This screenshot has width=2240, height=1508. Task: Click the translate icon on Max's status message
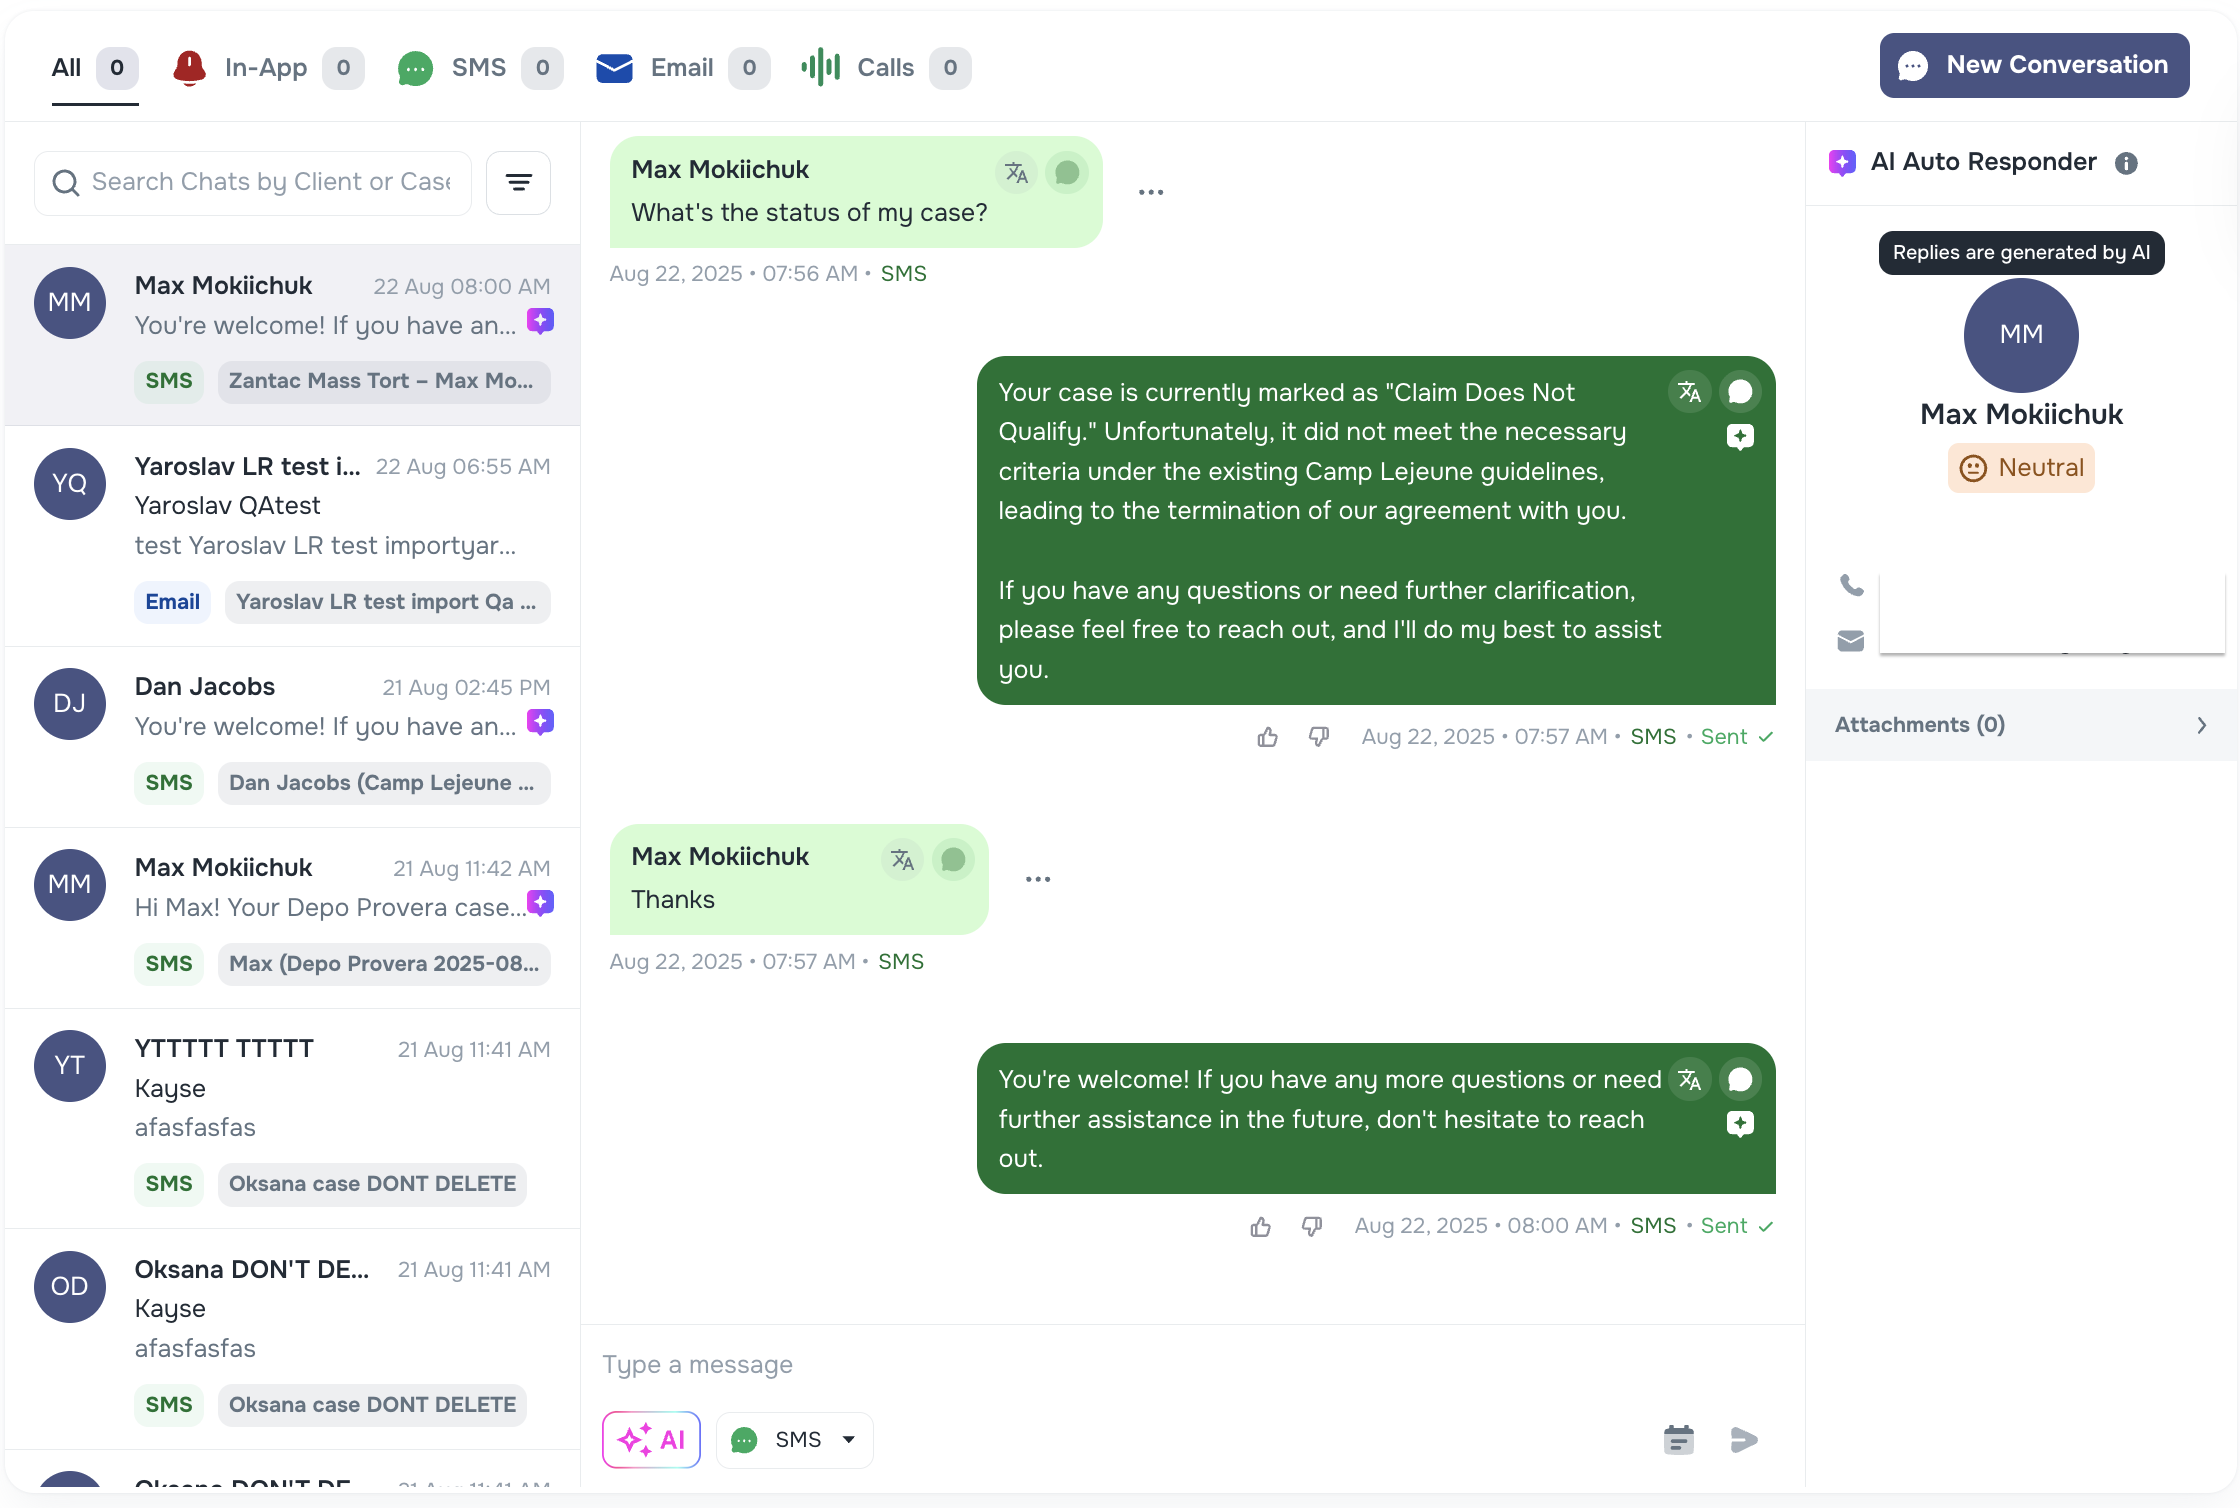[1016, 172]
